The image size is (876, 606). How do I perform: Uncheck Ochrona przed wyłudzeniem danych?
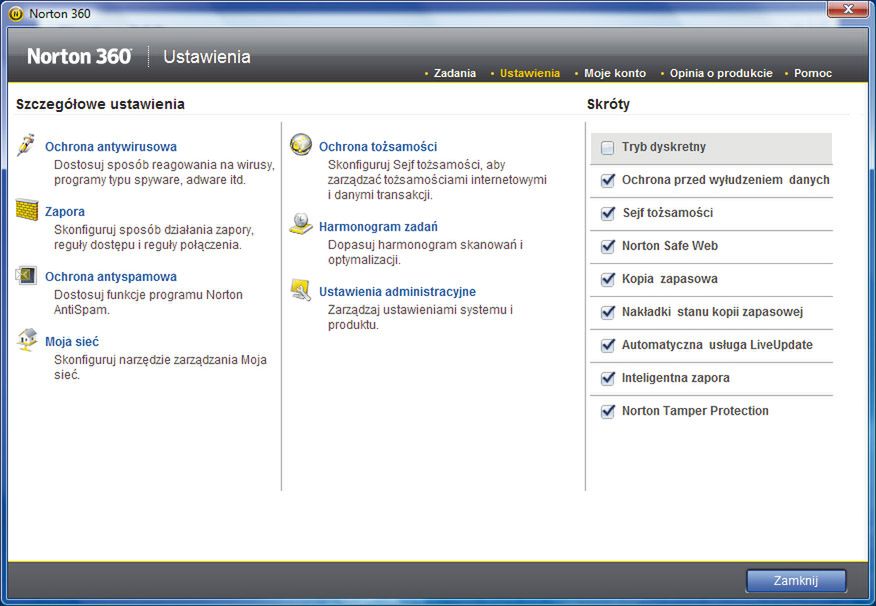(x=608, y=180)
